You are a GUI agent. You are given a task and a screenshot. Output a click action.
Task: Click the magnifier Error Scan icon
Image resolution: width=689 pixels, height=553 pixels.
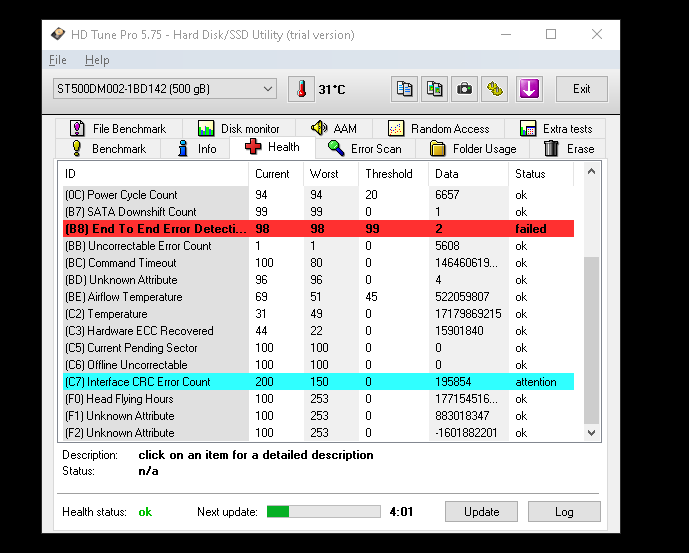(336, 149)
